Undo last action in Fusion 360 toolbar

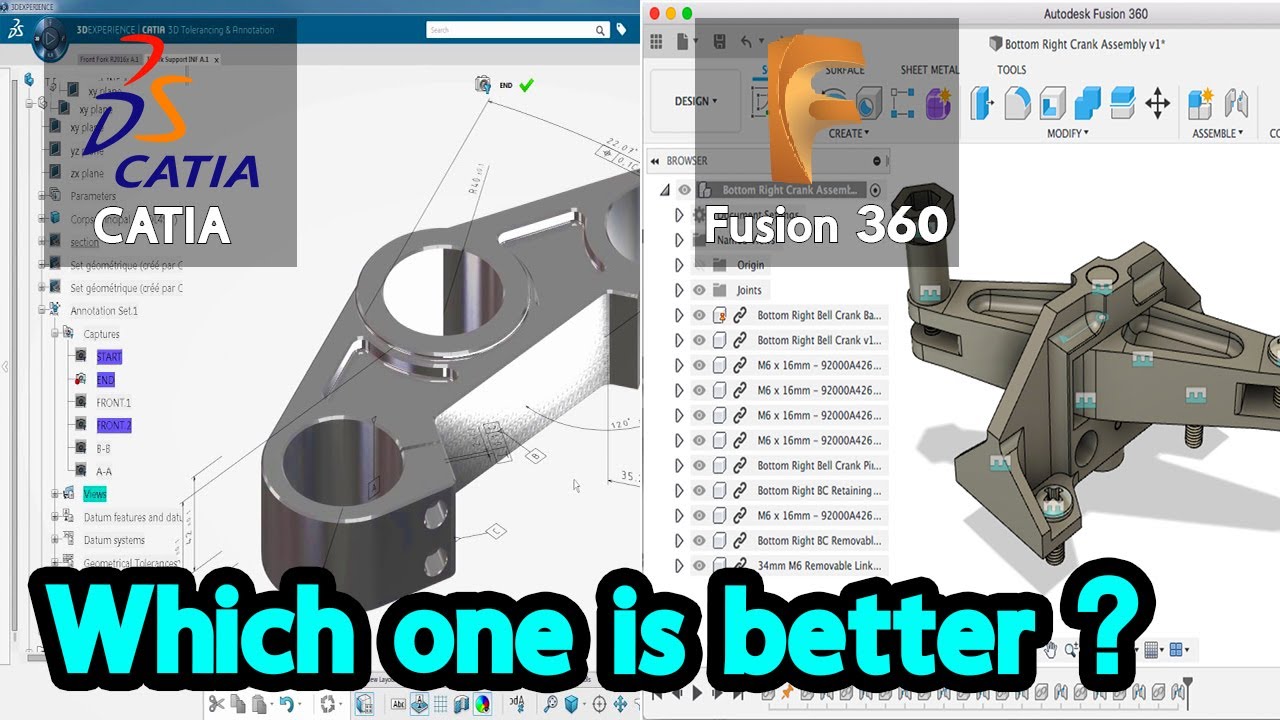[746, 42]
